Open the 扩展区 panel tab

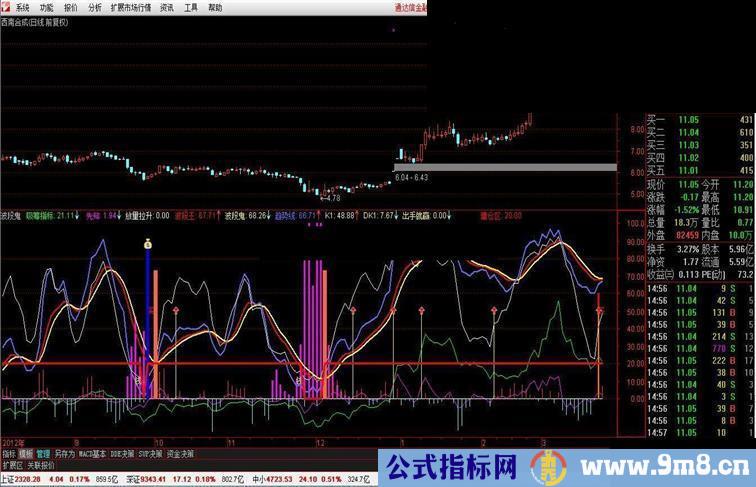pyautogui.click(x=12, y=465)
